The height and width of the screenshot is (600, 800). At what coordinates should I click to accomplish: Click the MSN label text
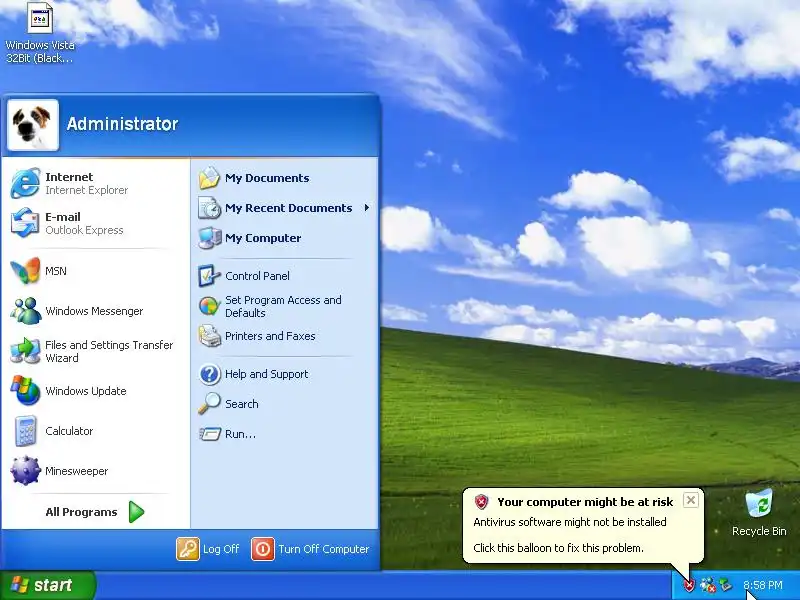(56, 271)
